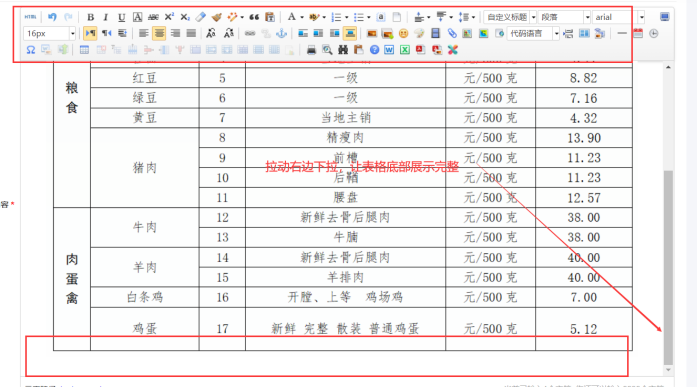The image size is (697, 388).
Task: Insert anchor with anchor icon
Action: point(281,33)
